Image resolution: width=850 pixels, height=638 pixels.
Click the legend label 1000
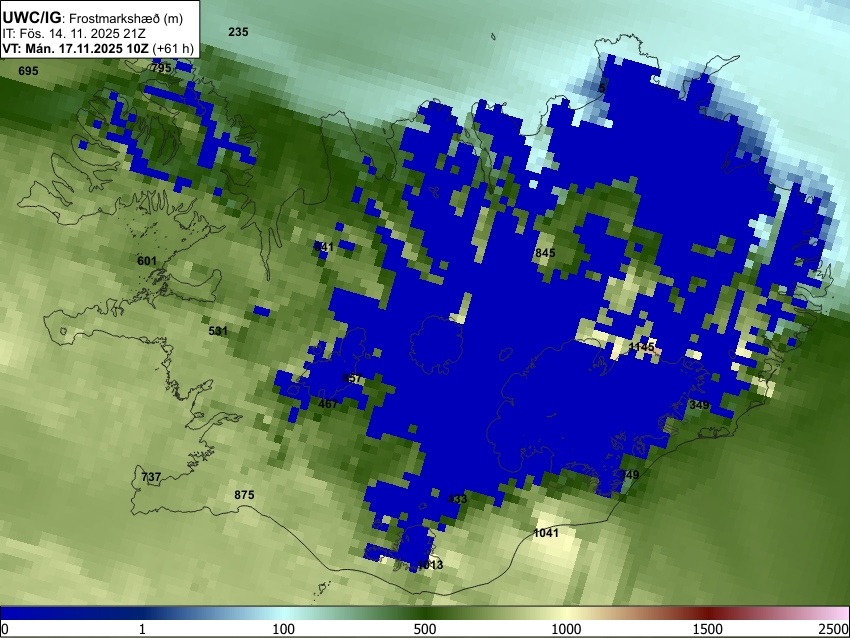point(566,629)
